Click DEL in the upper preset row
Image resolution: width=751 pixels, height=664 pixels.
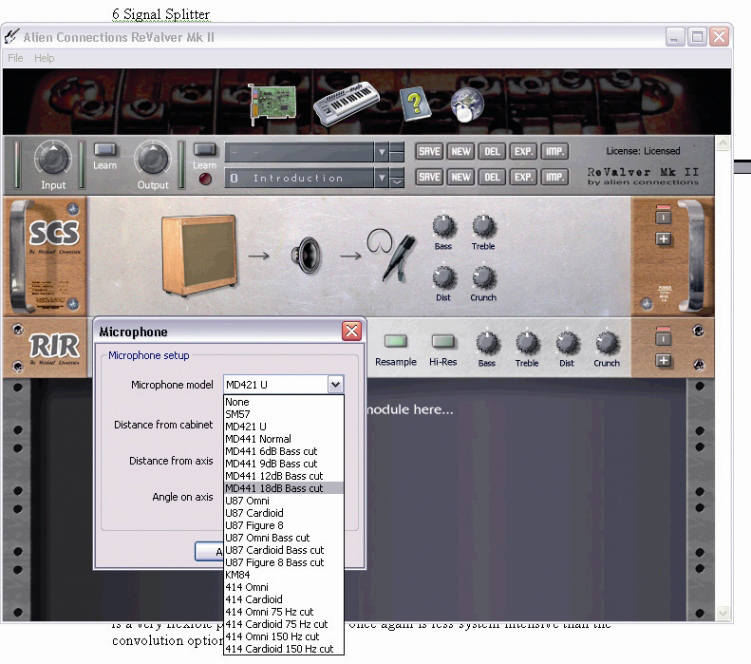click(492, 152)
